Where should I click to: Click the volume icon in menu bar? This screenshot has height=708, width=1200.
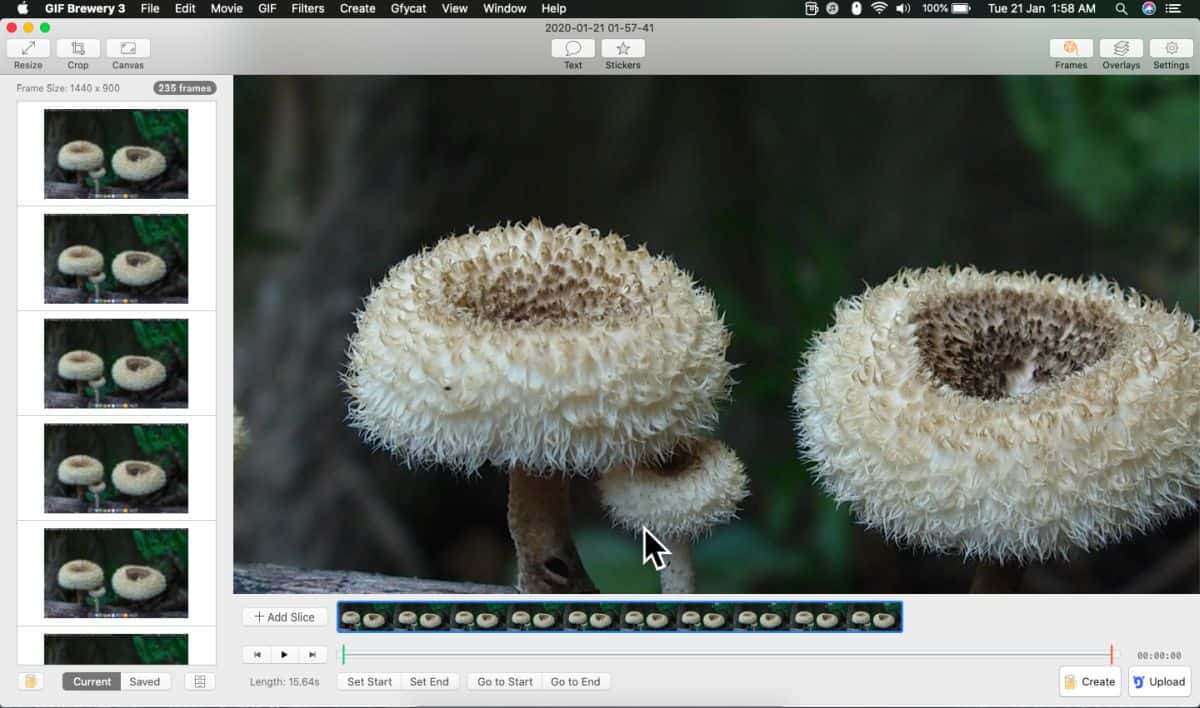tap(904, 8)
